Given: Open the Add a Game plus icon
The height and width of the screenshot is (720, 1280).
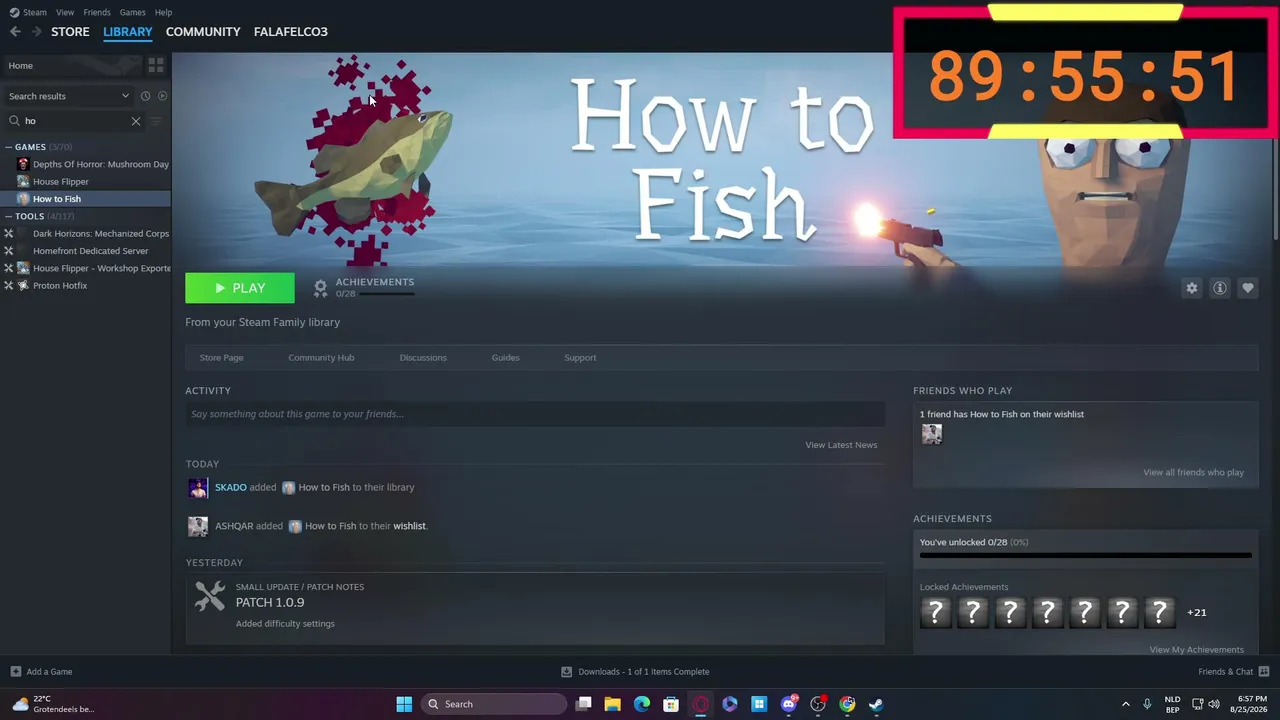Looking at the screenshot, I should 15,672.
